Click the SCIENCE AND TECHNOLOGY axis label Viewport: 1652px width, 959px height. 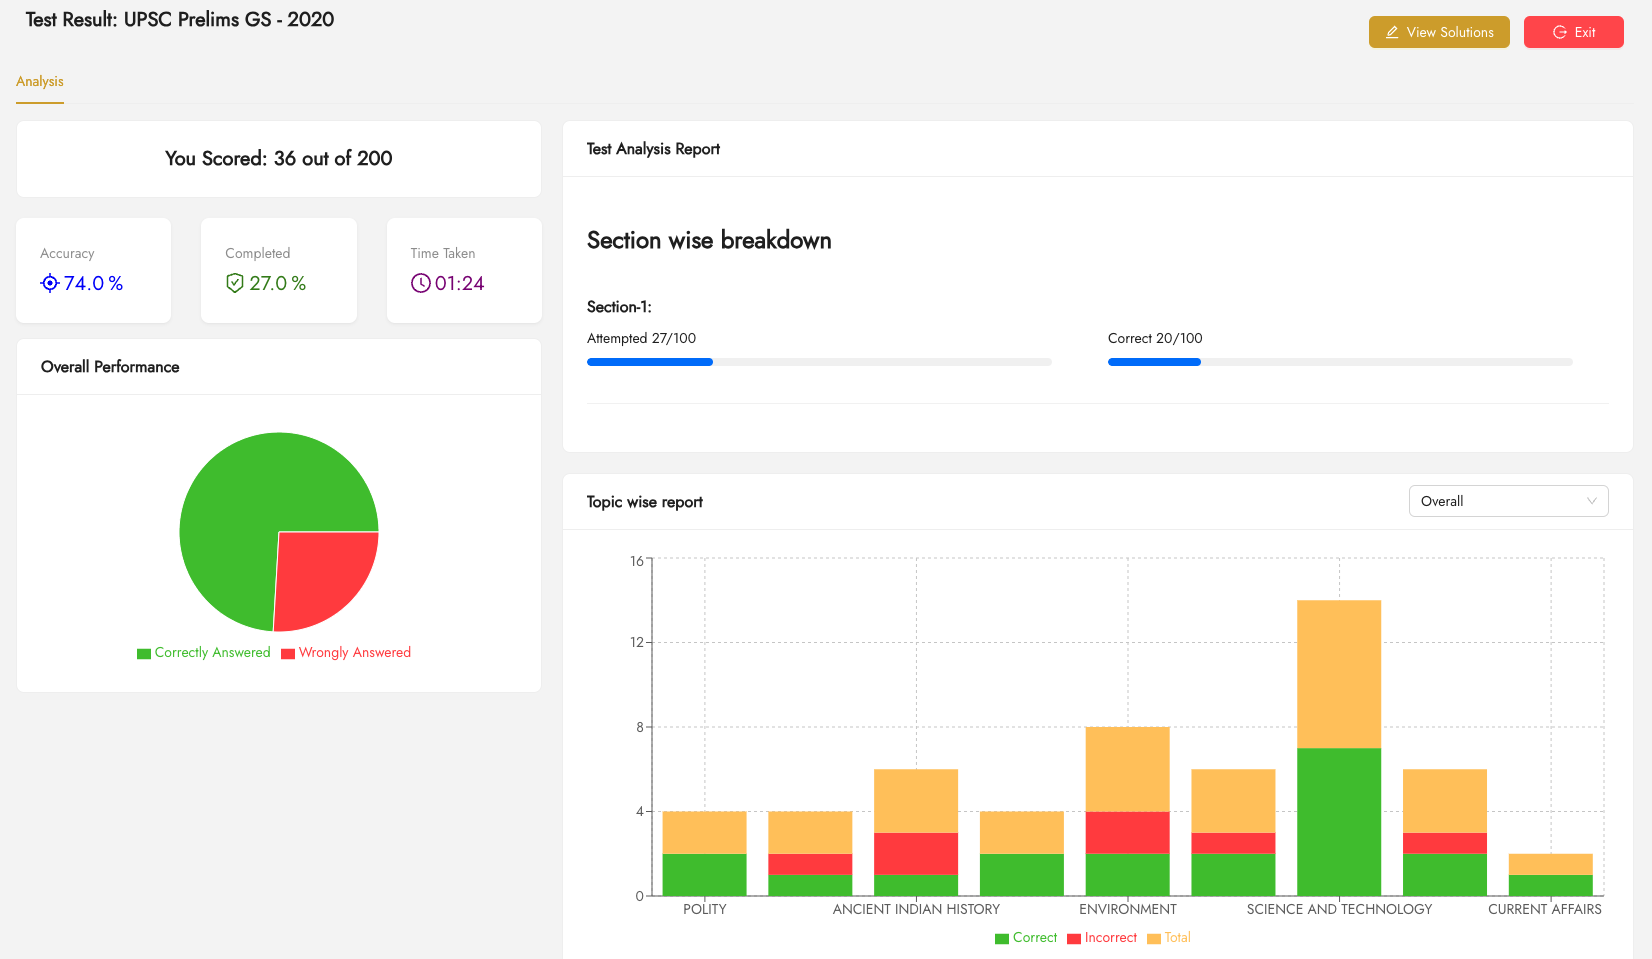1339,909
